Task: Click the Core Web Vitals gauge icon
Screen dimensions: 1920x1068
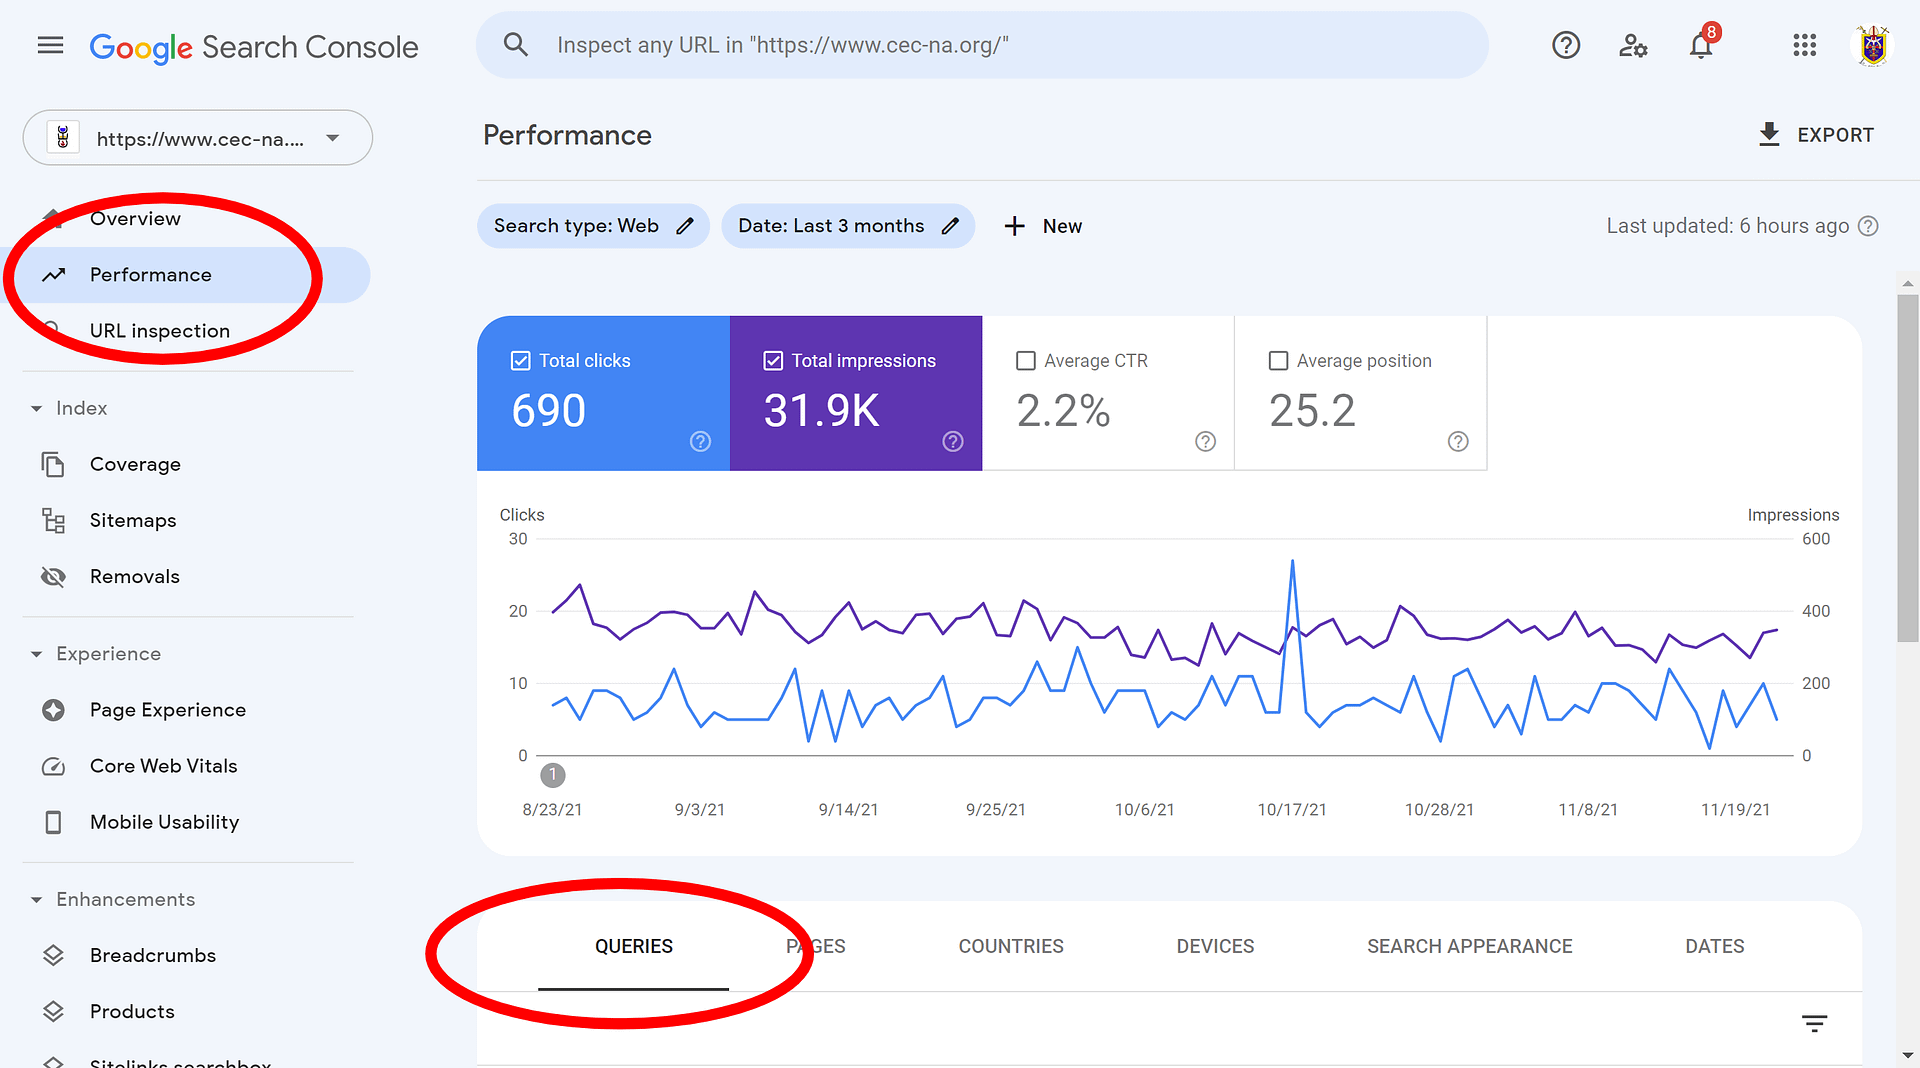Action: point(53,766)
